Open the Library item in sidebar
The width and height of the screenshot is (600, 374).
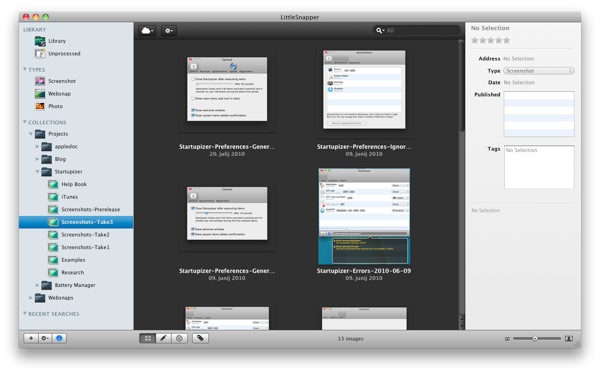(57, 41)
